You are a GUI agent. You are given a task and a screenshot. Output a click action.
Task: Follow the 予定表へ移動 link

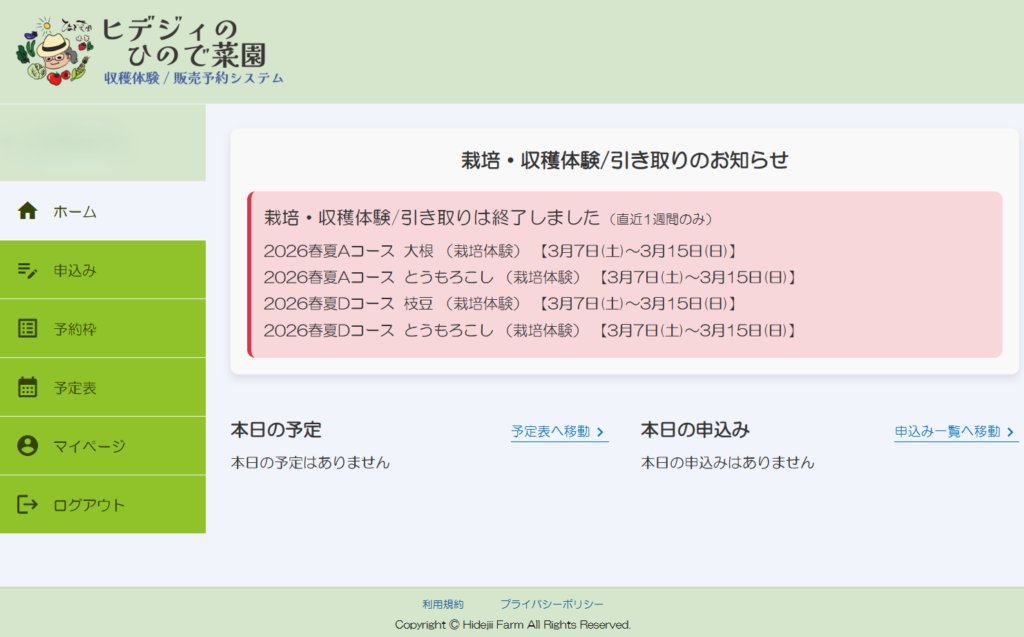tap(550, 432)
